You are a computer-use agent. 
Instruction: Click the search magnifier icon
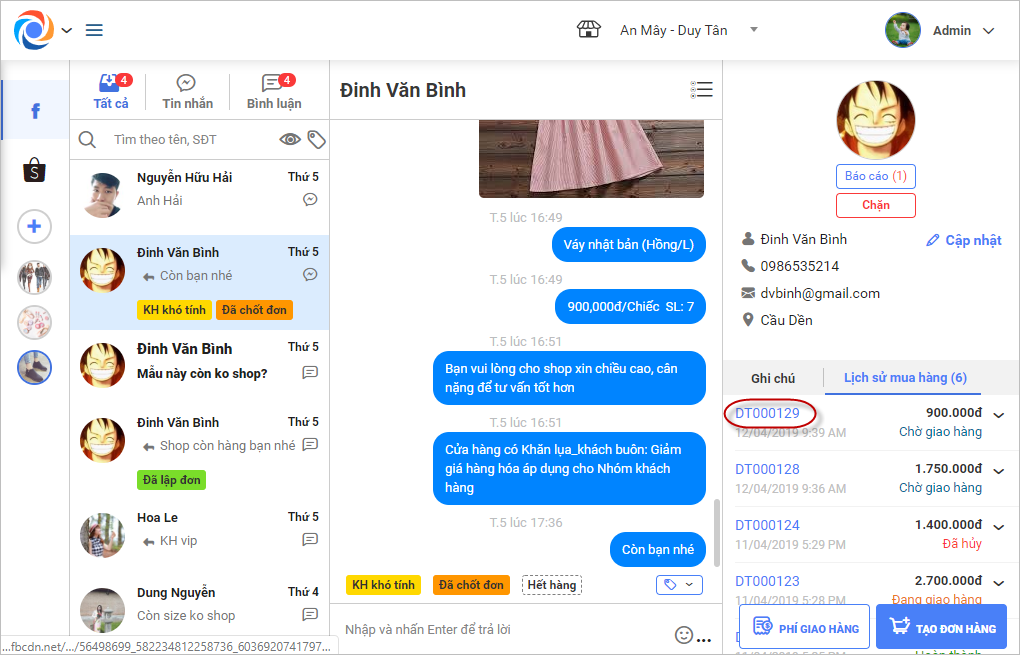click(x=87, y=139)
